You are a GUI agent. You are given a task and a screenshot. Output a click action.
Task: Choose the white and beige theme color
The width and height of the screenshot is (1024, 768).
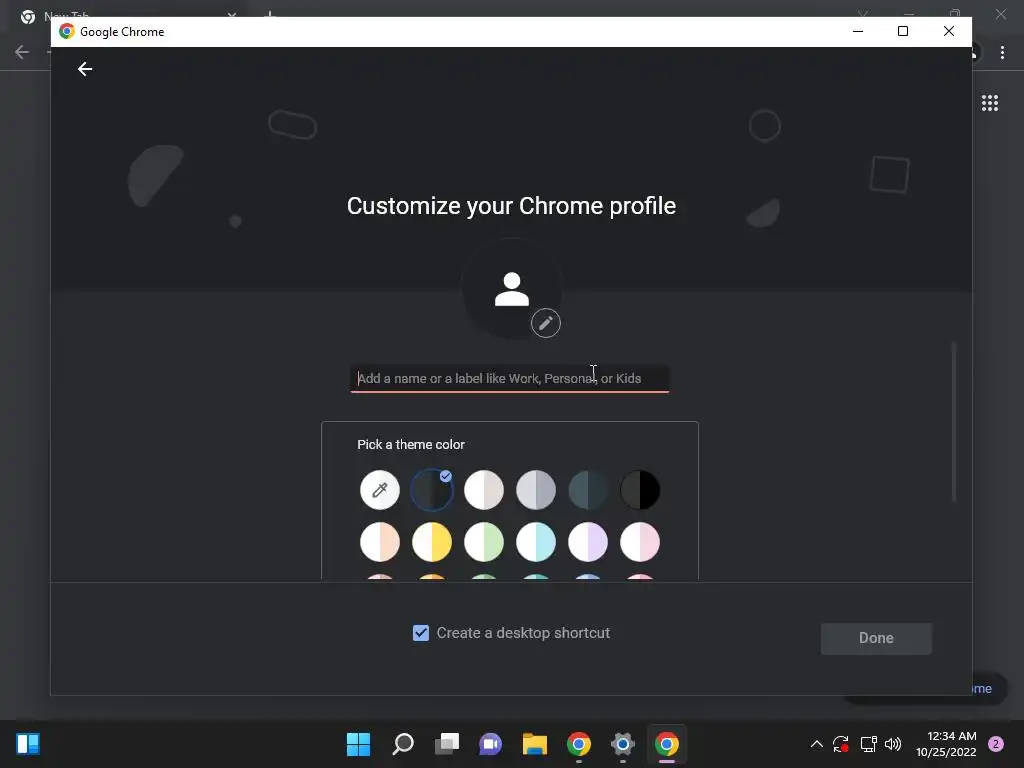point(484,490)
